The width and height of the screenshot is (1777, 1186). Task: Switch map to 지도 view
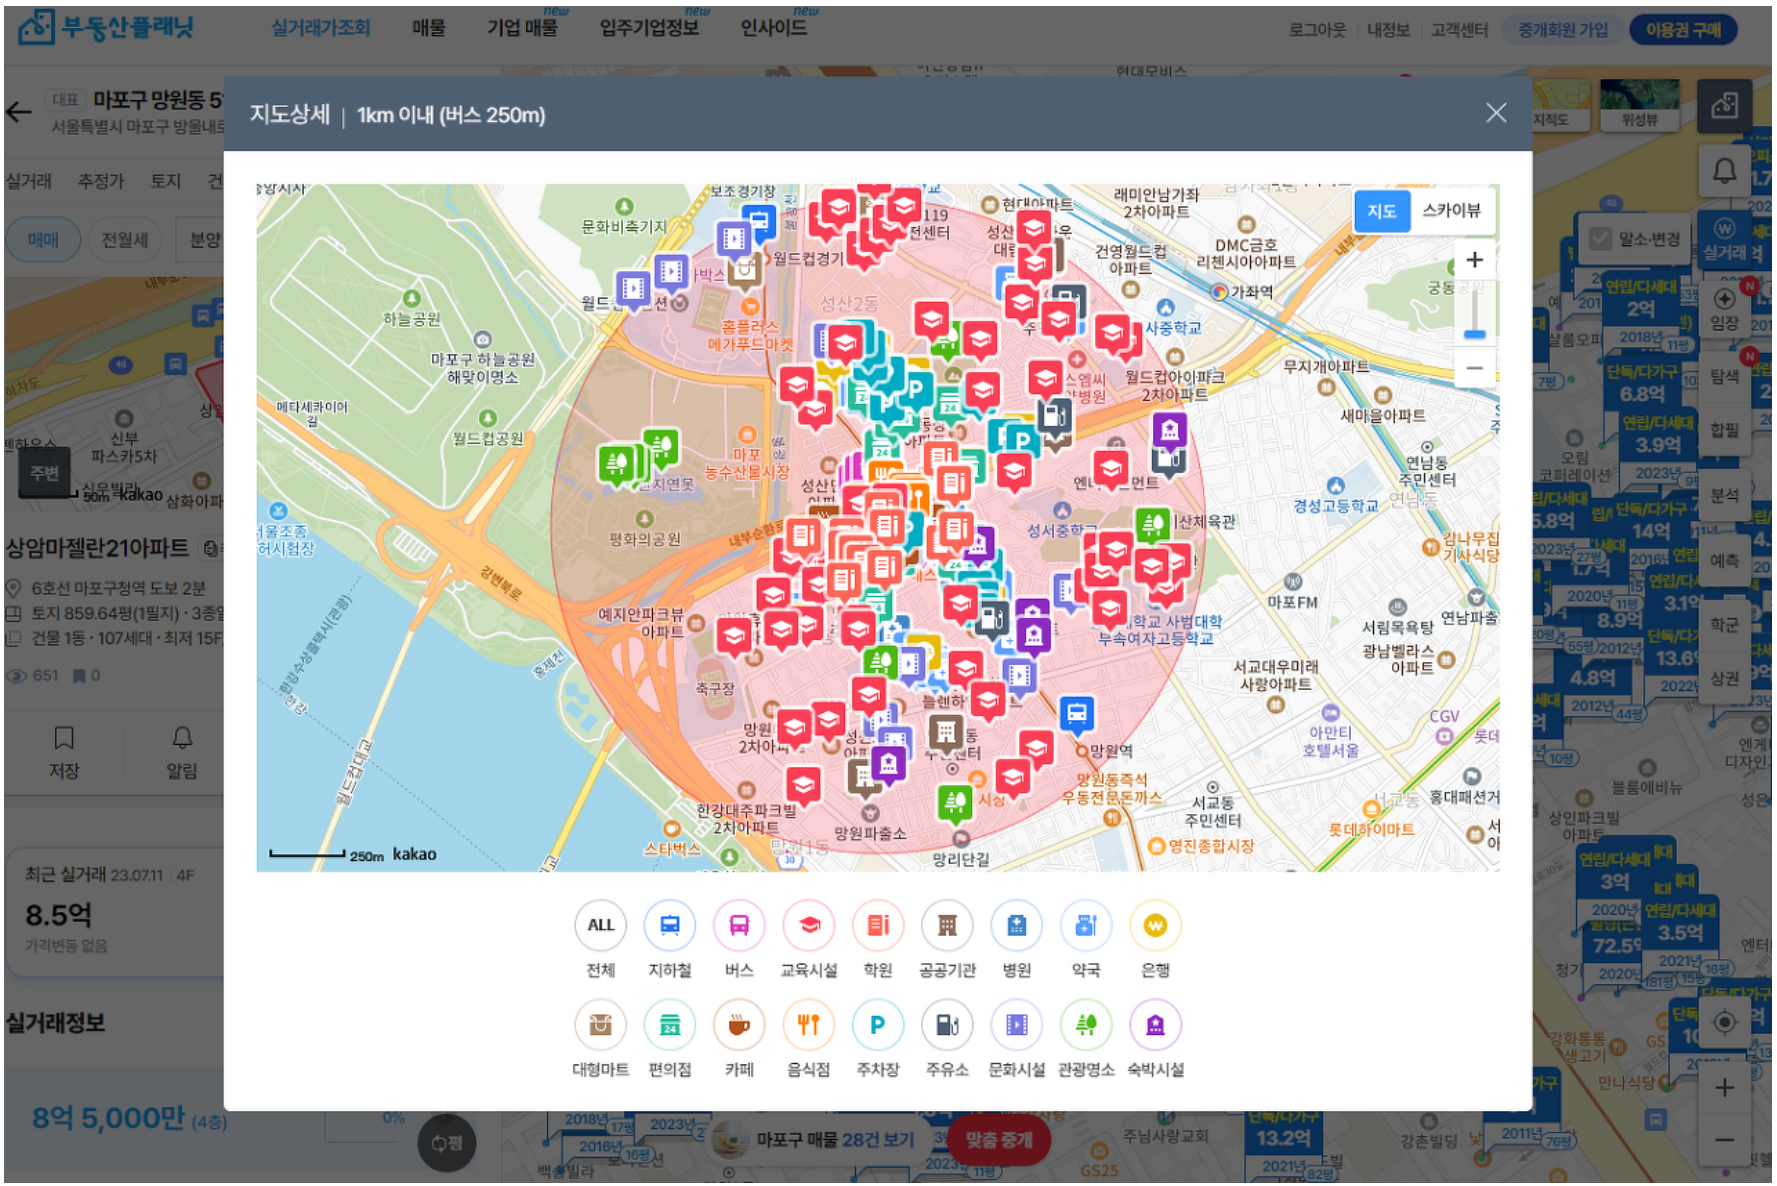tap(1382, 211)
